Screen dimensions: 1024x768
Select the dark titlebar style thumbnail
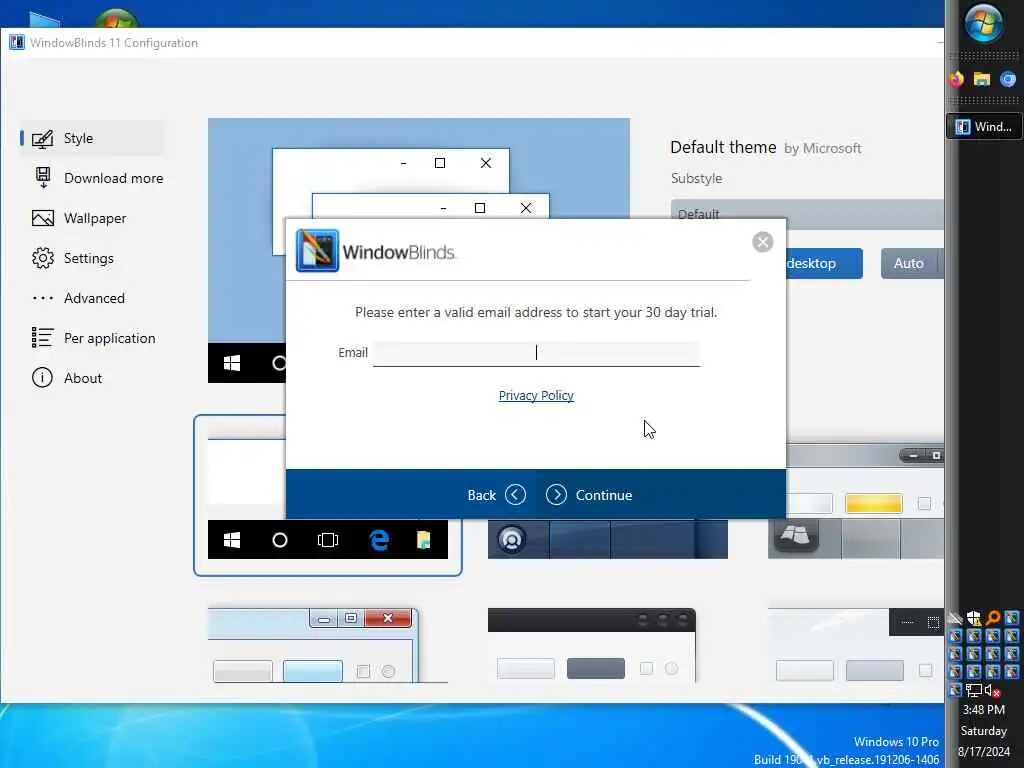[592, 645]
